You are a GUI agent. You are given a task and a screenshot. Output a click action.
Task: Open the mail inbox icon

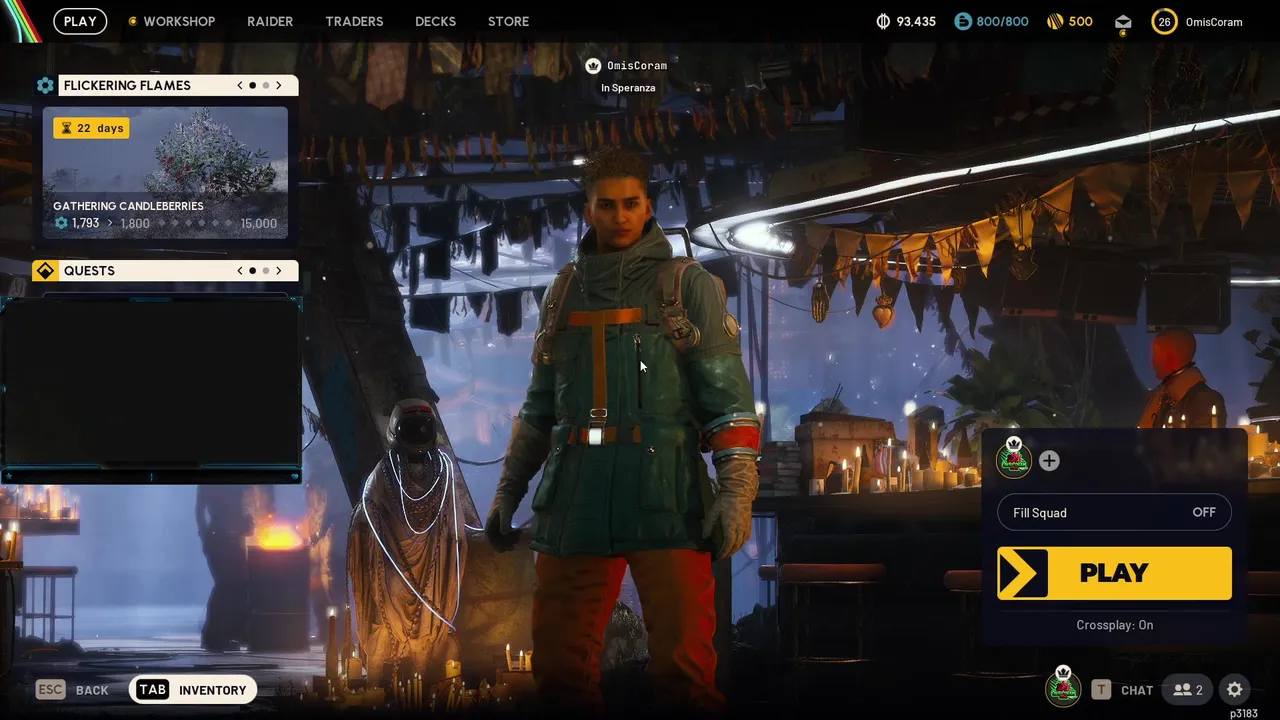tap(1123, 22)
